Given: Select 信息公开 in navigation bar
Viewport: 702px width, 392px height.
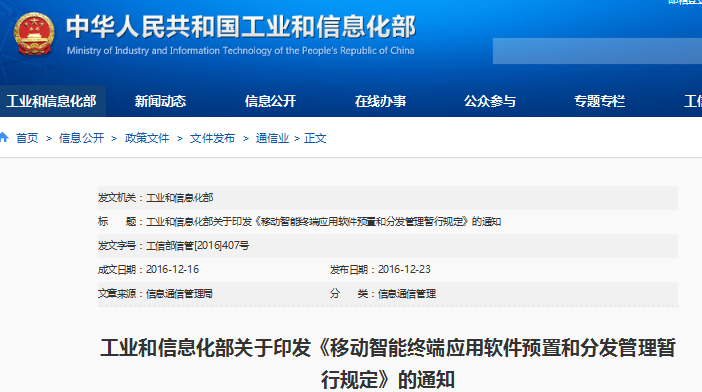Looking at the screenshot, I should click(x=270, y=101).
